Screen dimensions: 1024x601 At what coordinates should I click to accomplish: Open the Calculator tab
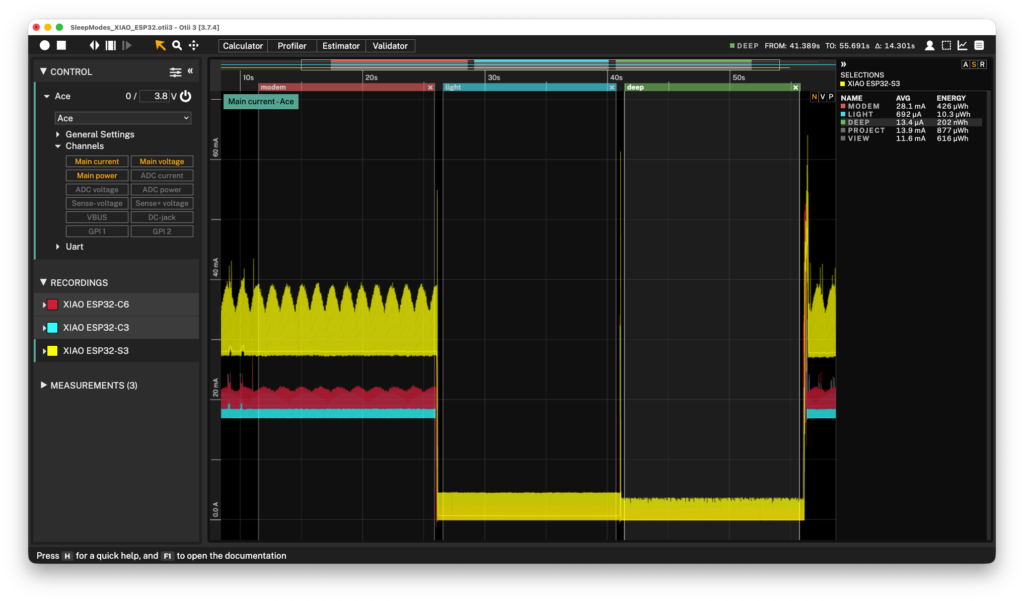click(x=242, y=46)
